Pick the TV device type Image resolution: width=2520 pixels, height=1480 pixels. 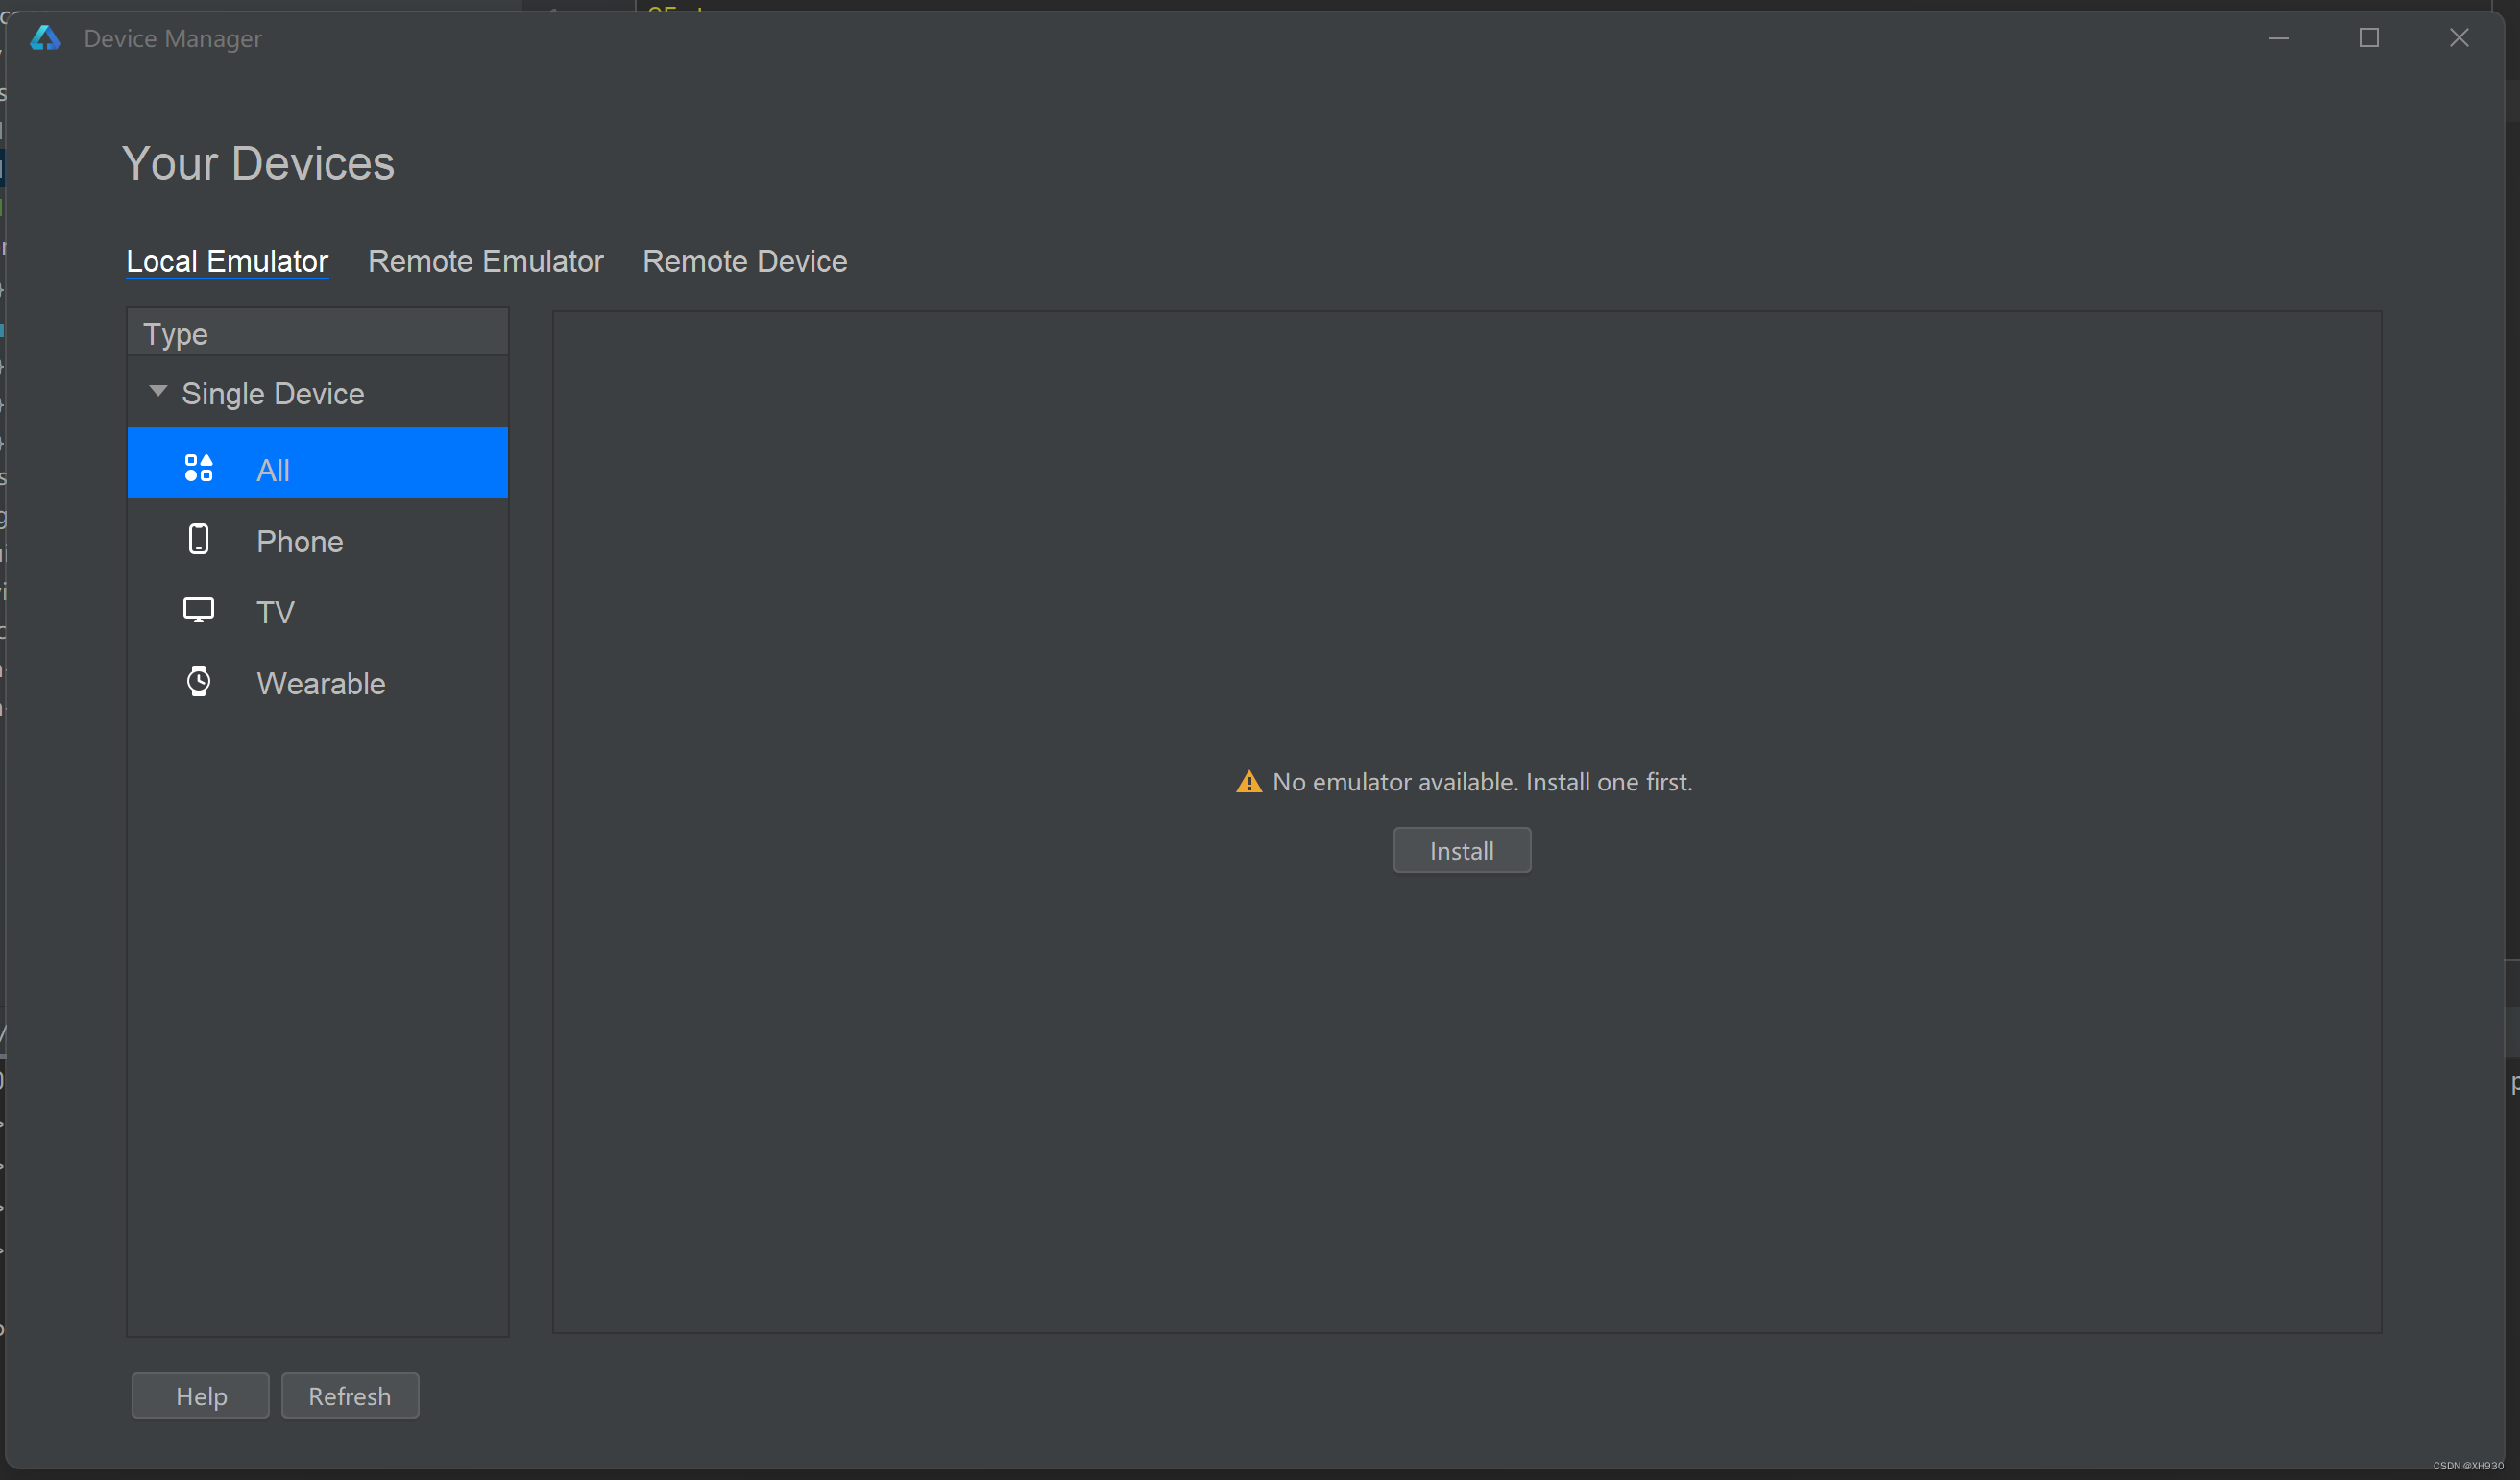(275, 612)
